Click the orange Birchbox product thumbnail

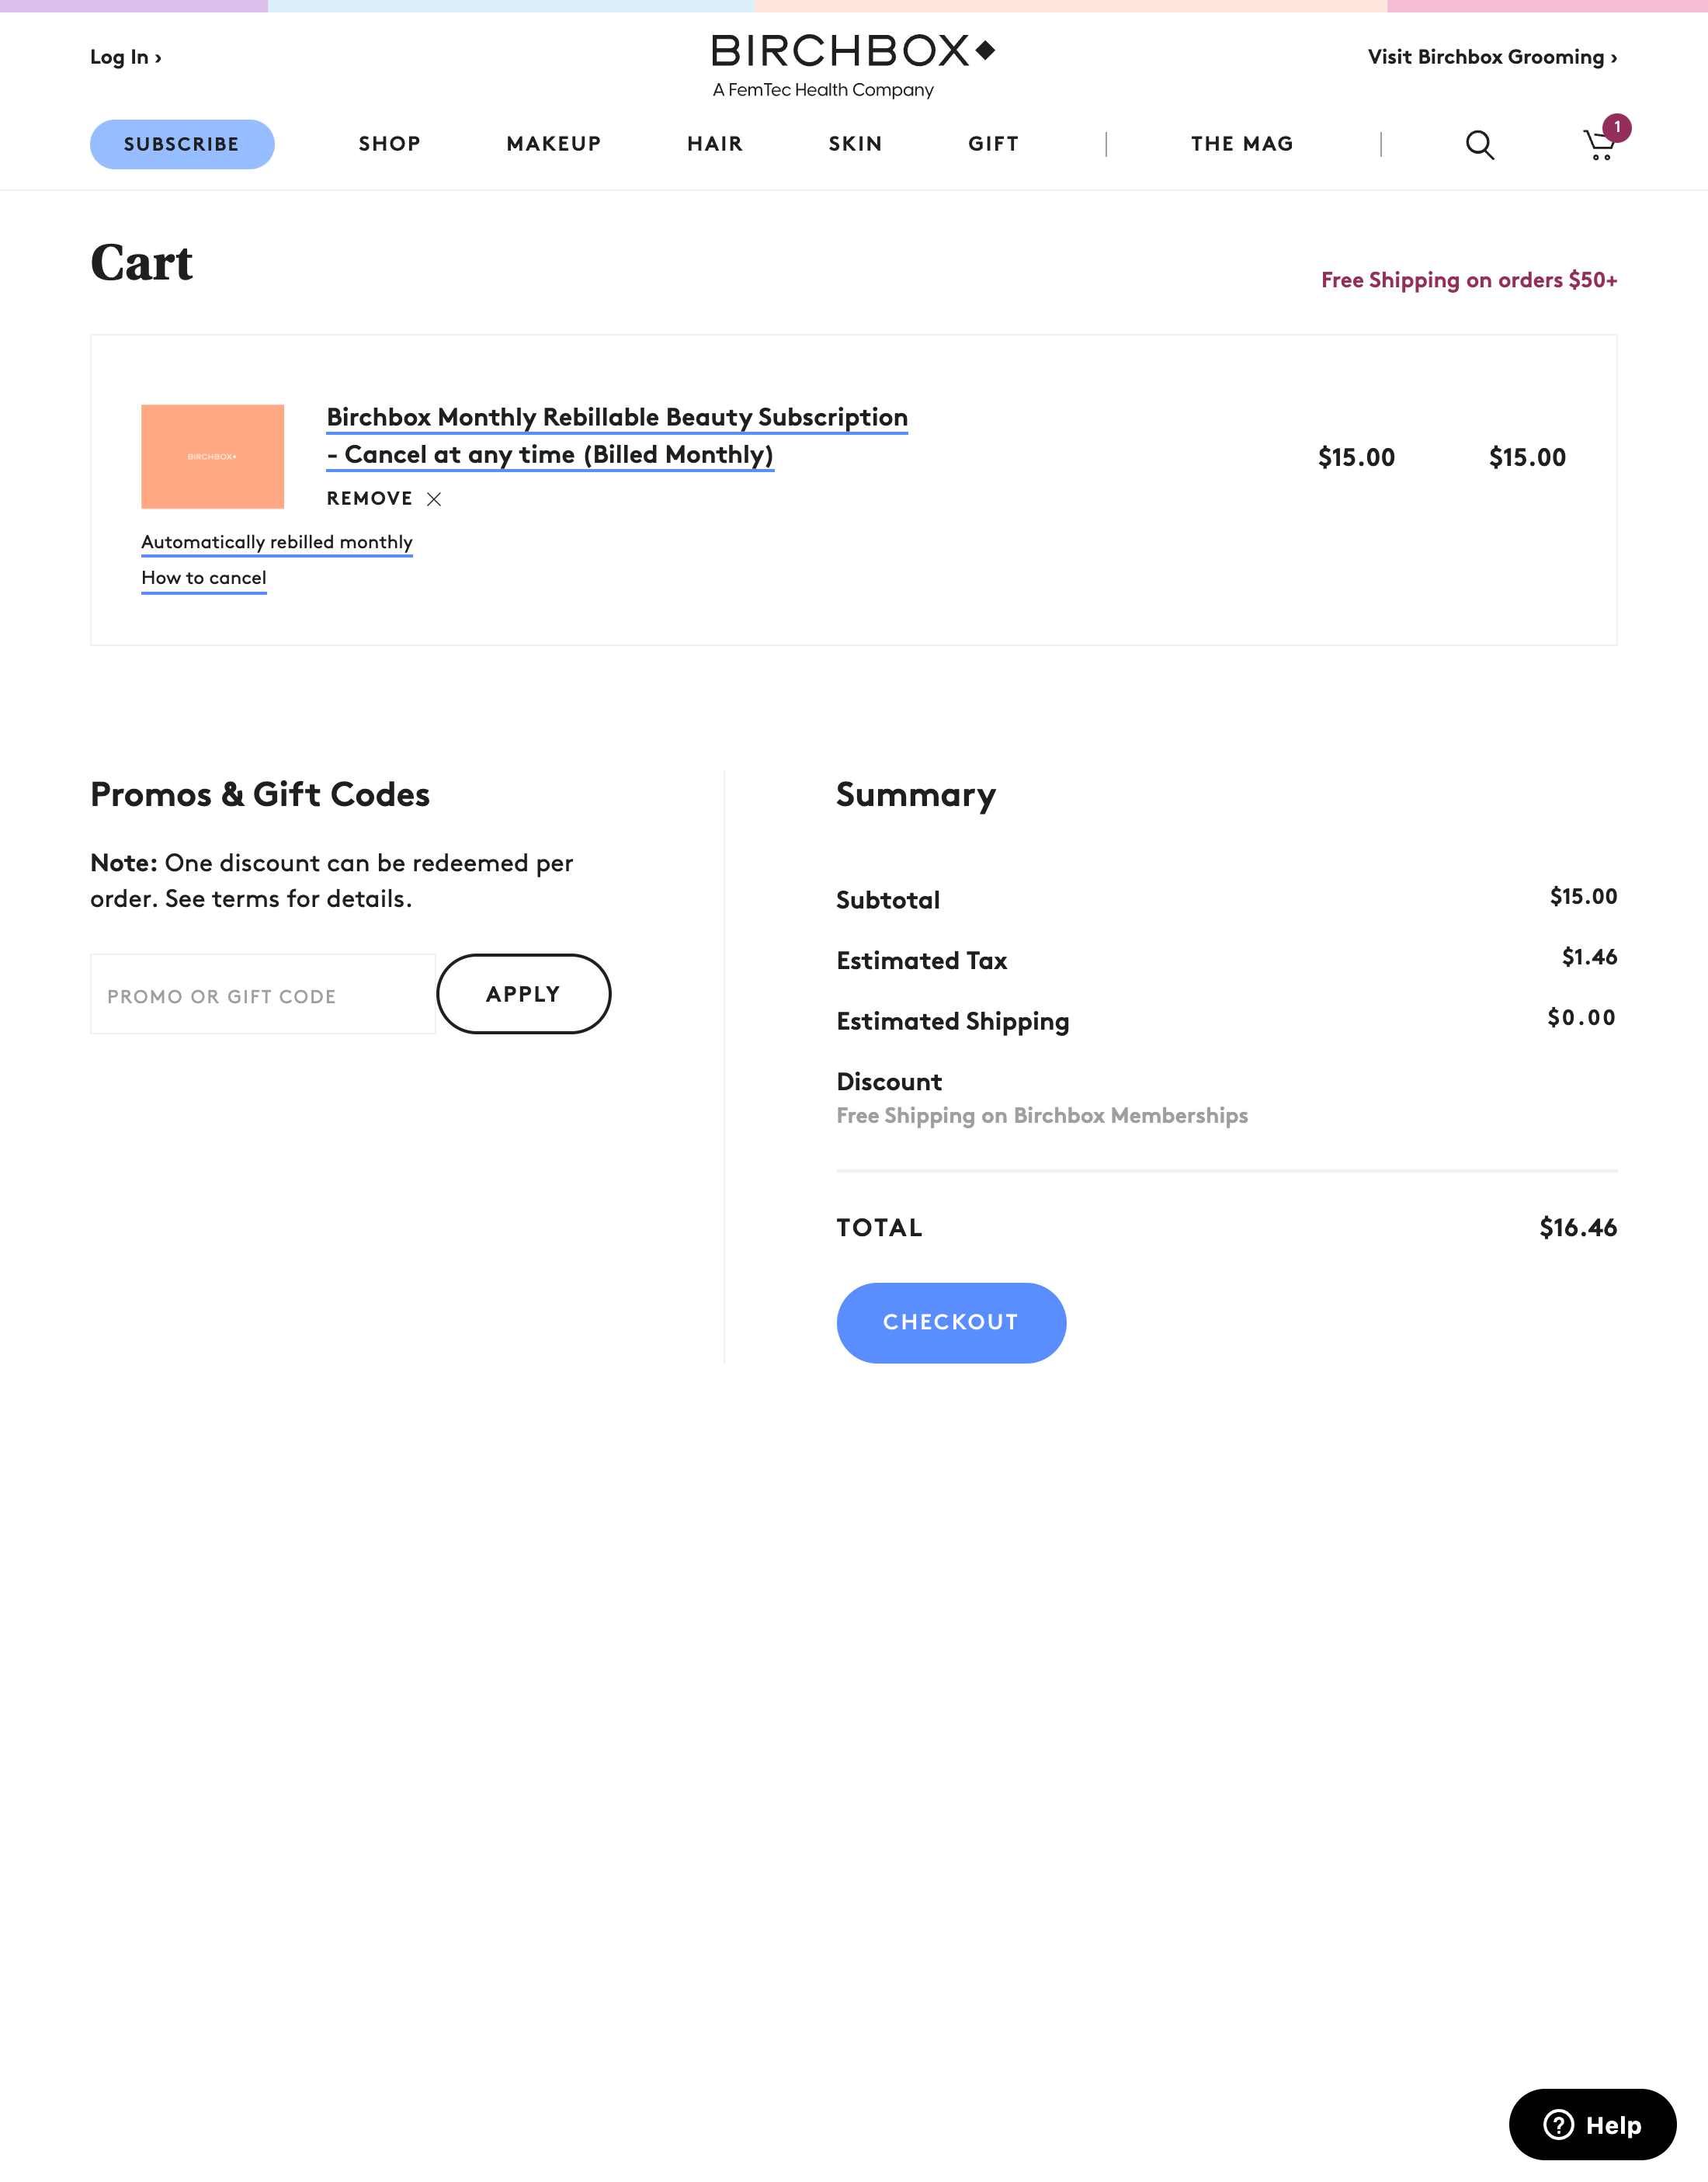click(212, 456)
